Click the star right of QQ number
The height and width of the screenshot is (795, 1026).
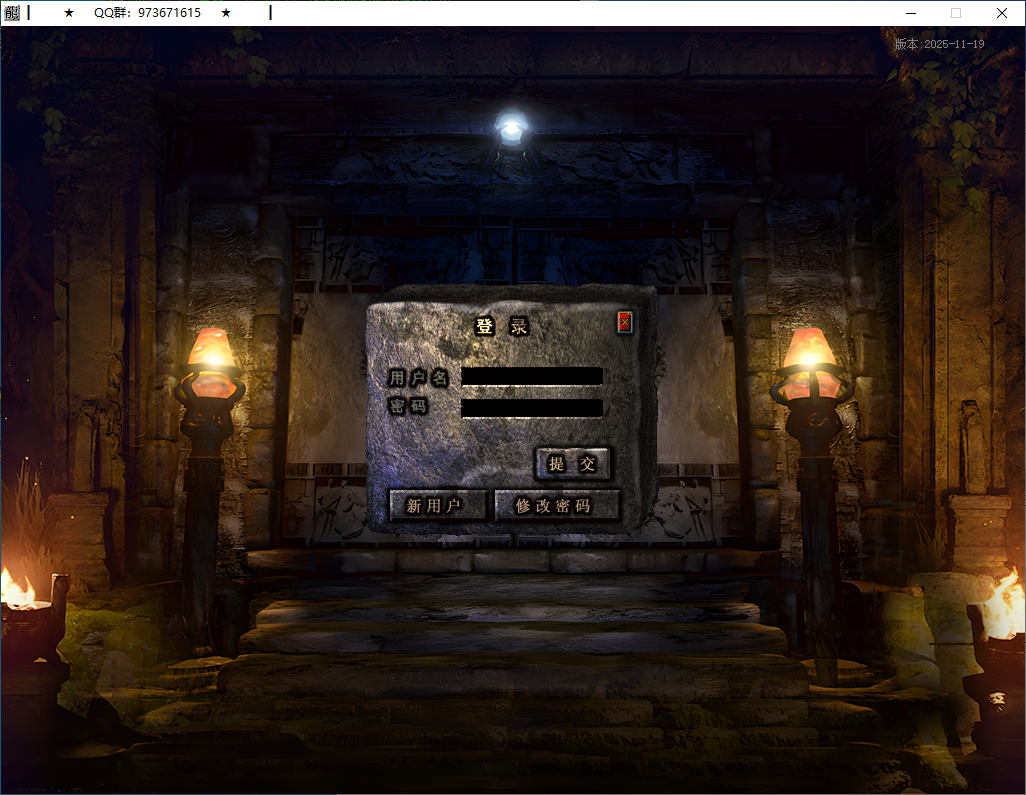coord(226,13)
